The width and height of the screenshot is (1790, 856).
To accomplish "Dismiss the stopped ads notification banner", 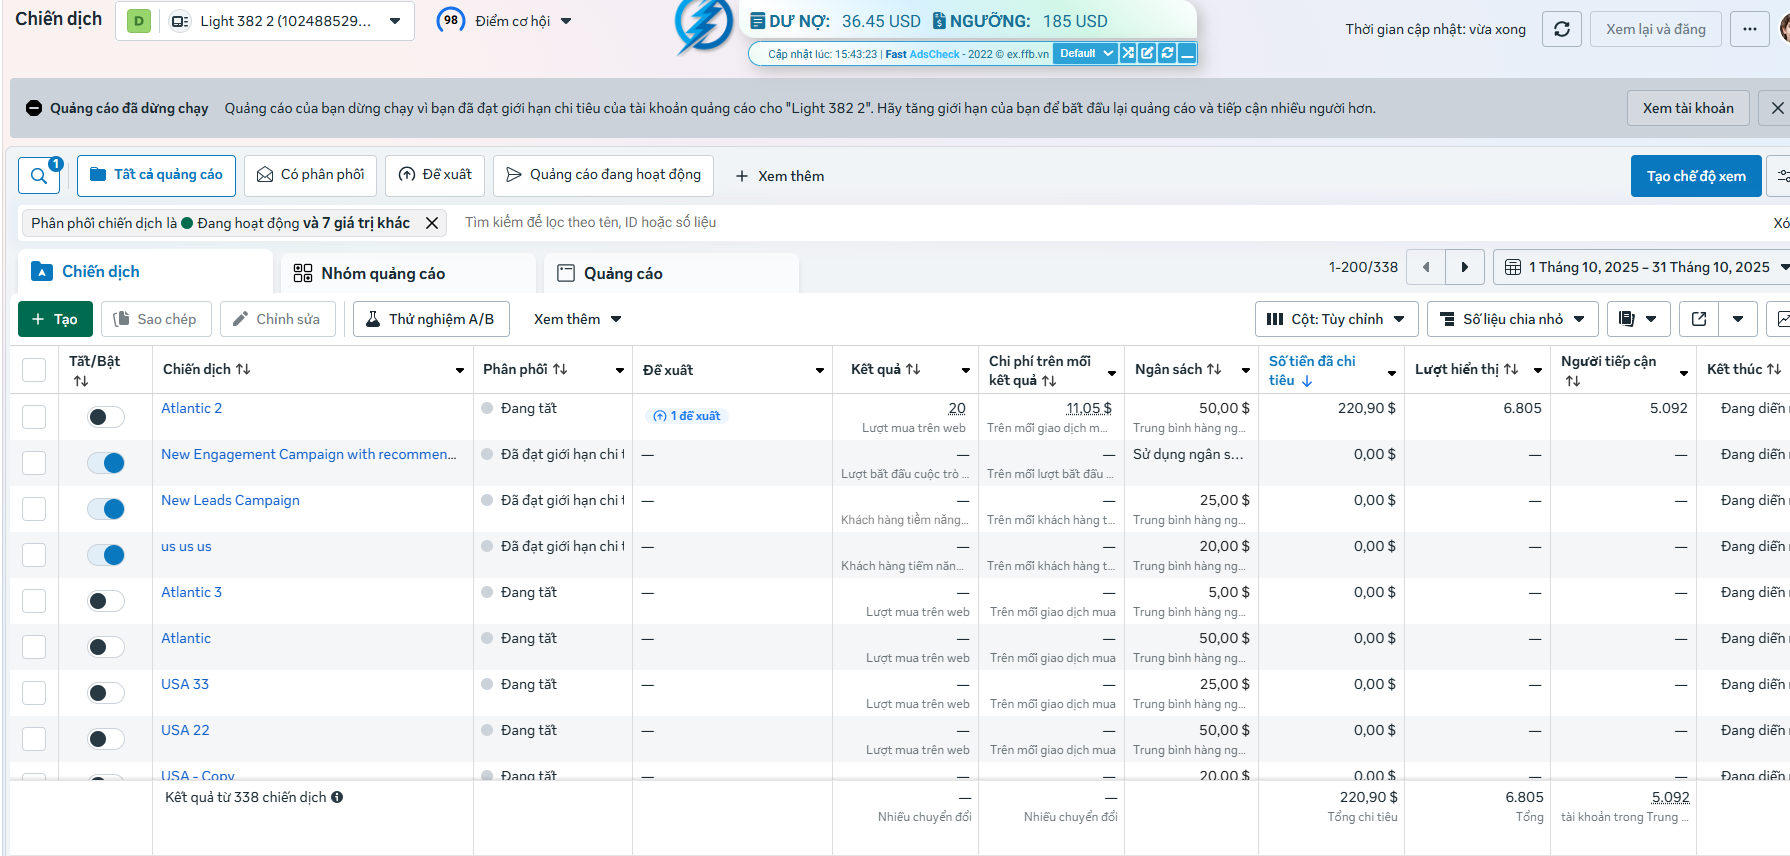I will [1776, 108].
